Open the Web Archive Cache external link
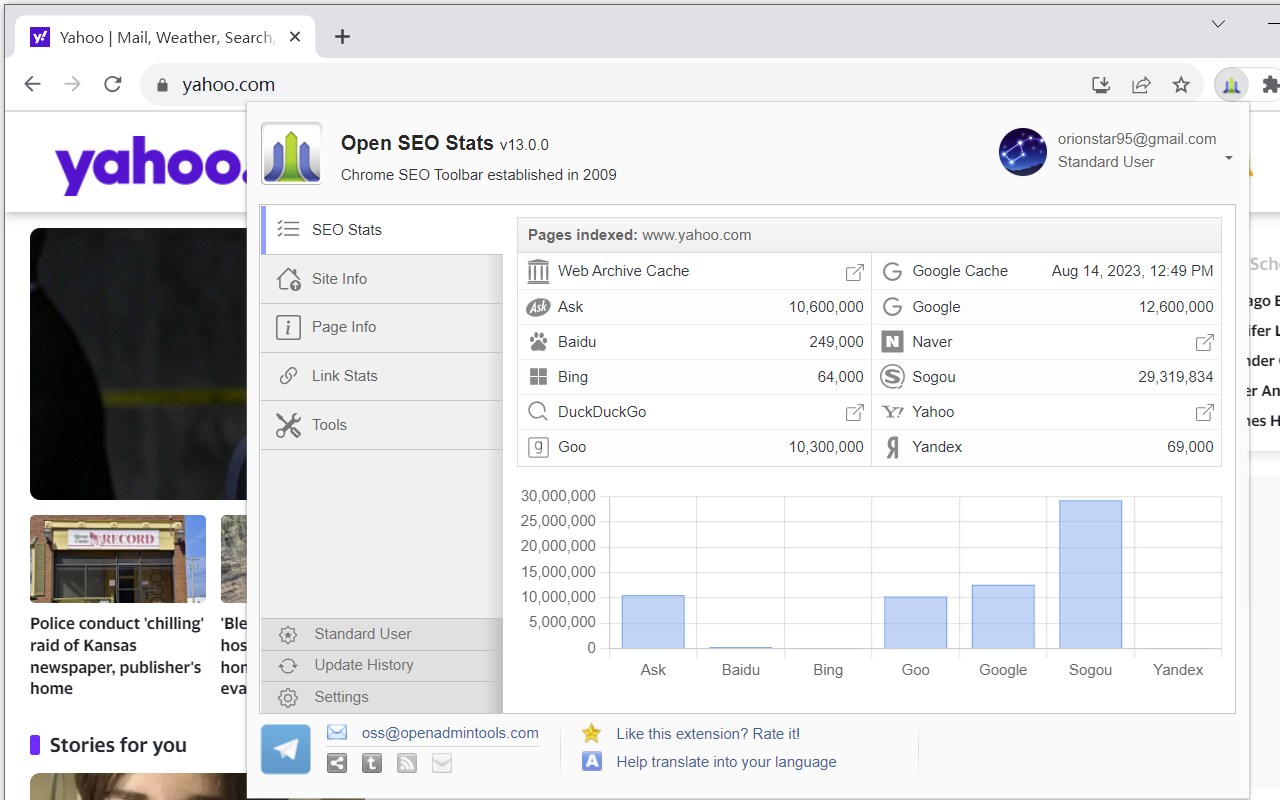 coord(855,271)
